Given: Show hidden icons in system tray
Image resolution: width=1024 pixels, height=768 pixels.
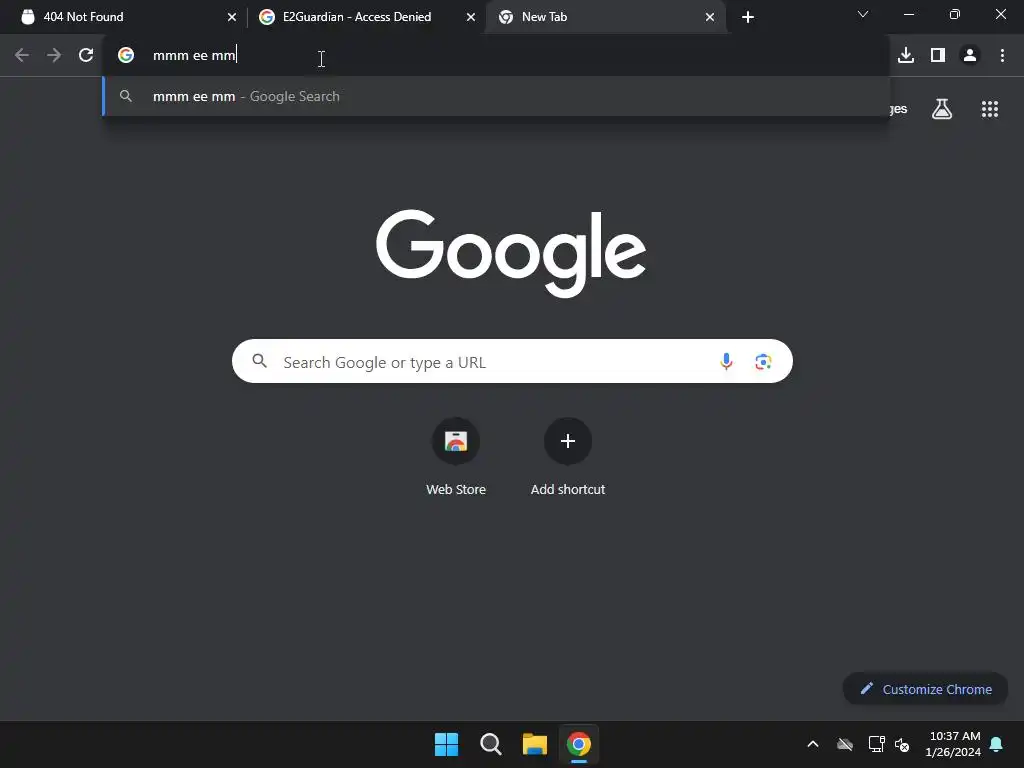Looking at the screenshot, I should (x=813, y=744).
